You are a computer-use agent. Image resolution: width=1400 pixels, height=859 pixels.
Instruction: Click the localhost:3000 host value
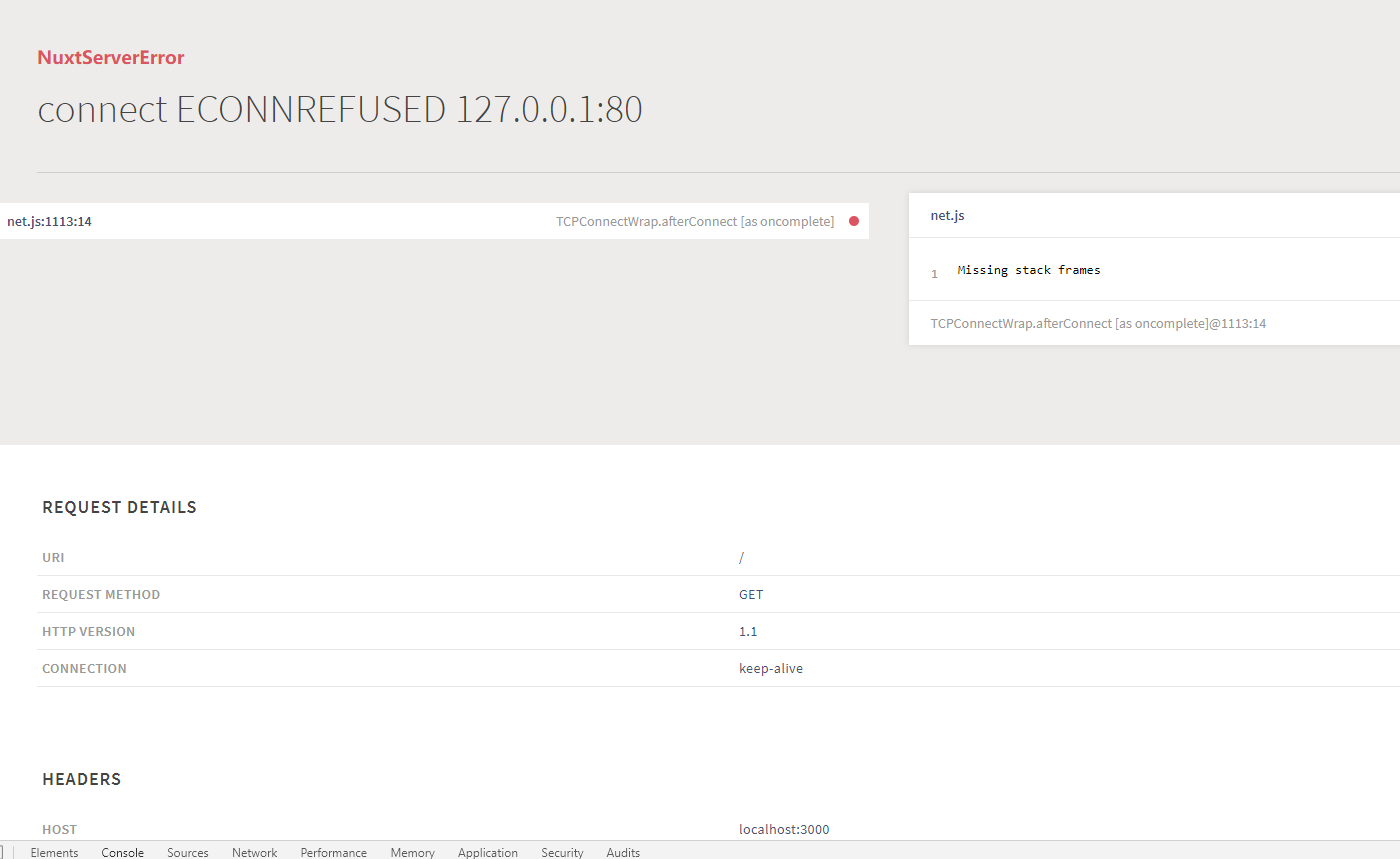click(x=784, y=830)
